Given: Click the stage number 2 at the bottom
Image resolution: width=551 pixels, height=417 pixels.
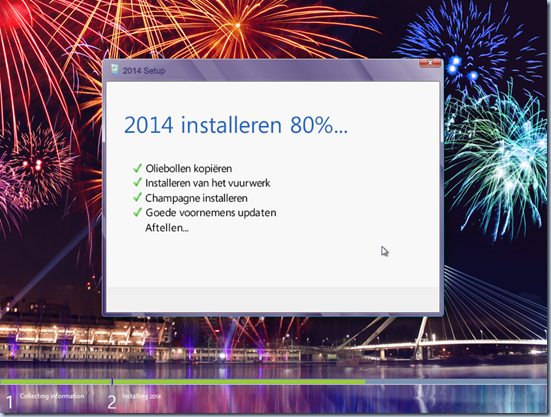Looking at the screenshot, I should coord(112,402).
